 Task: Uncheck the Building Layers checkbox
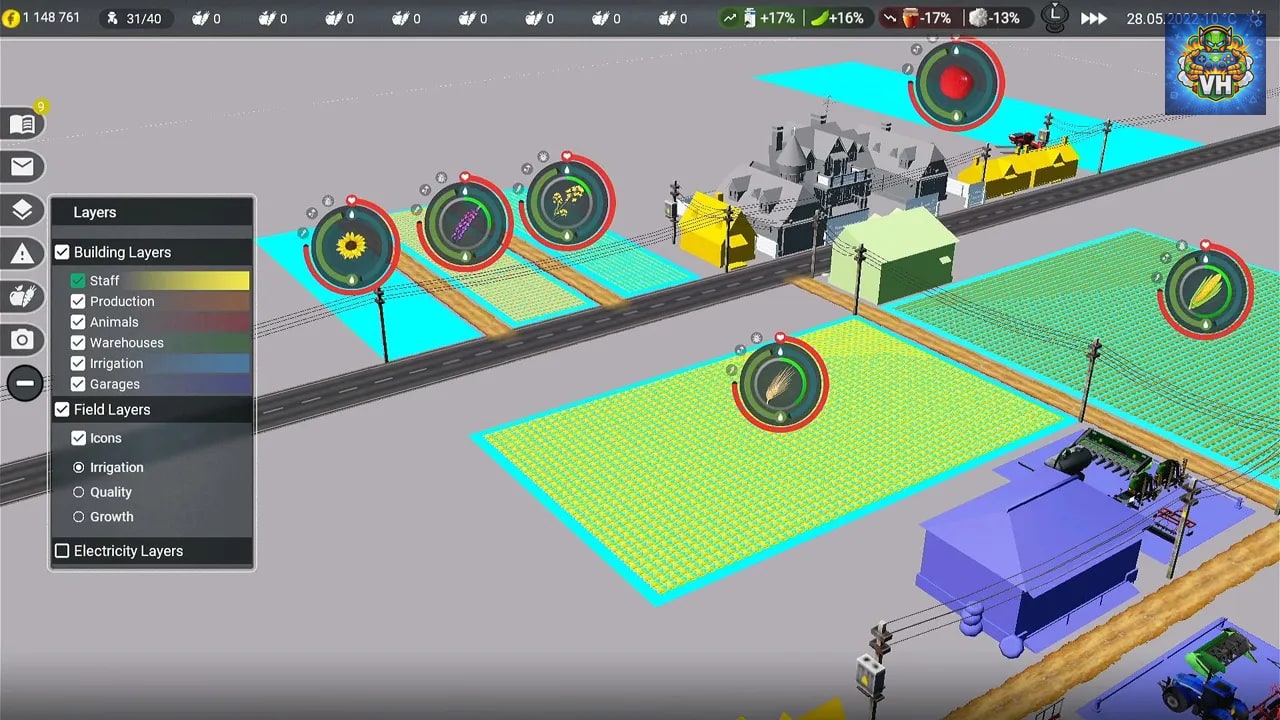click(x=62, y=252)
